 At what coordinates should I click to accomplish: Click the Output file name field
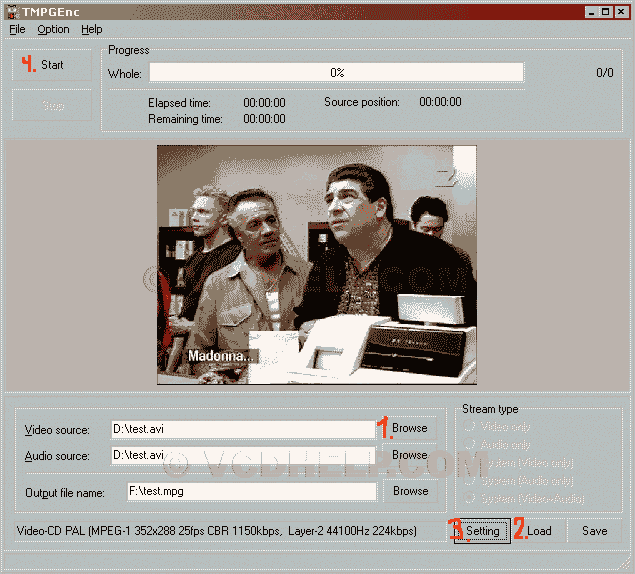click(252, 491)
